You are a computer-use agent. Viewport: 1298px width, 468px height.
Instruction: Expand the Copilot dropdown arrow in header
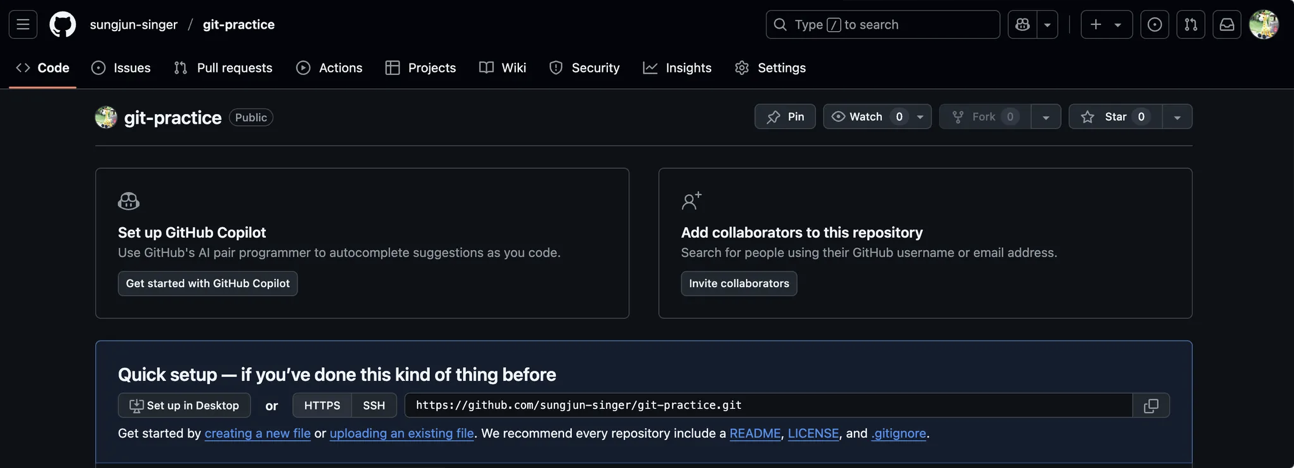pos(1048,24)
